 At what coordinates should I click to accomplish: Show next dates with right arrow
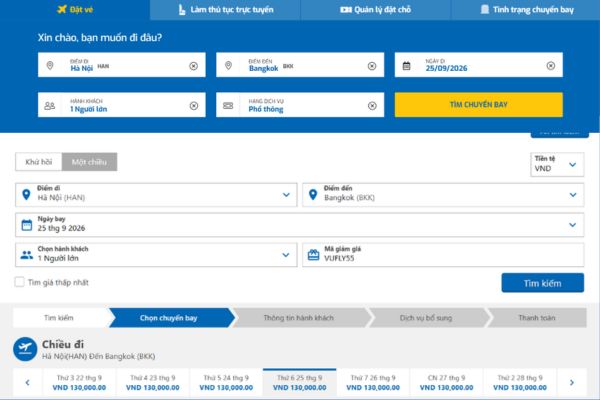coord(572,382)
